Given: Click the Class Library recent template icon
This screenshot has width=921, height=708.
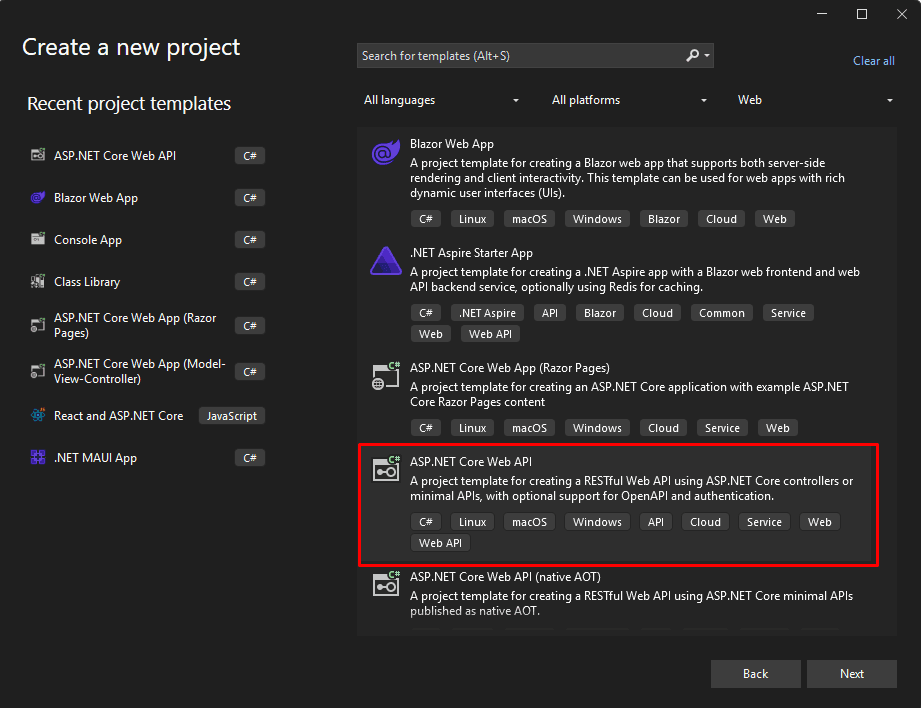Looking at the screenshot, I should (x=38, y=281).
